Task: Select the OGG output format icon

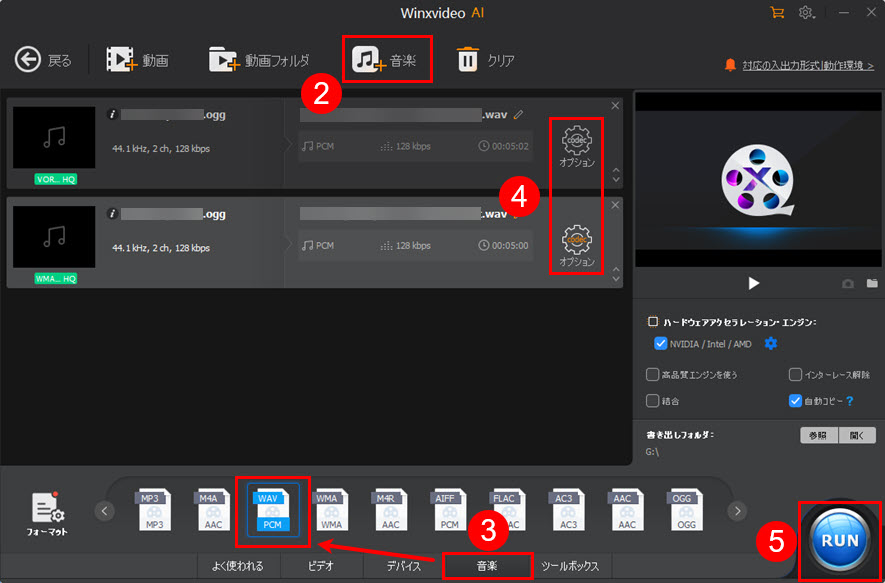Action: pyautogui.click(x=685, y=510)
